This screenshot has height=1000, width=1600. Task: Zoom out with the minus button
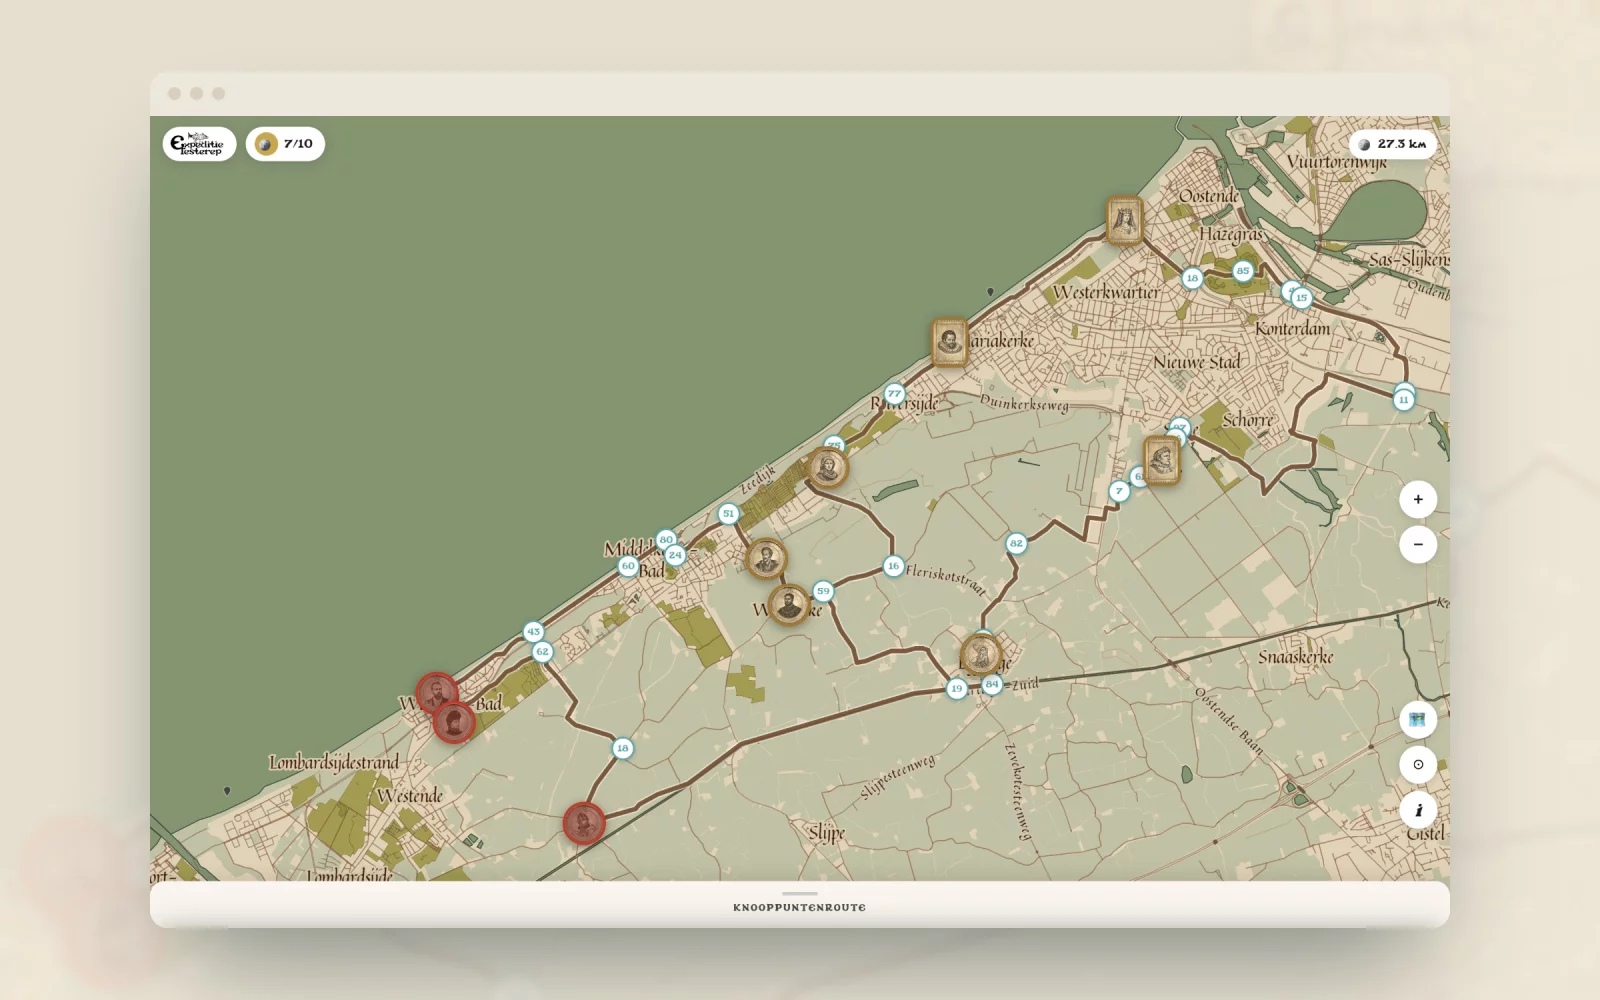click(x=1418, y=545)
